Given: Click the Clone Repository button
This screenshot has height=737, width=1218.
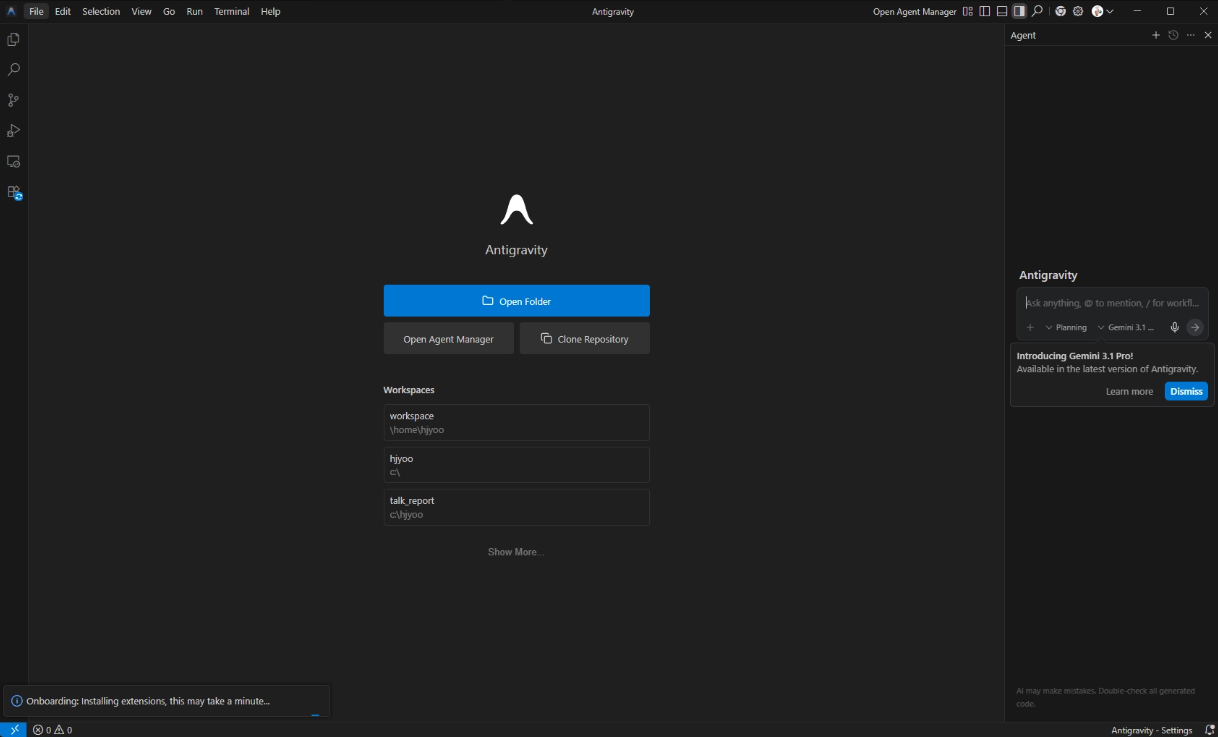Looking at the screenshot, I should [x=585, y=339].
